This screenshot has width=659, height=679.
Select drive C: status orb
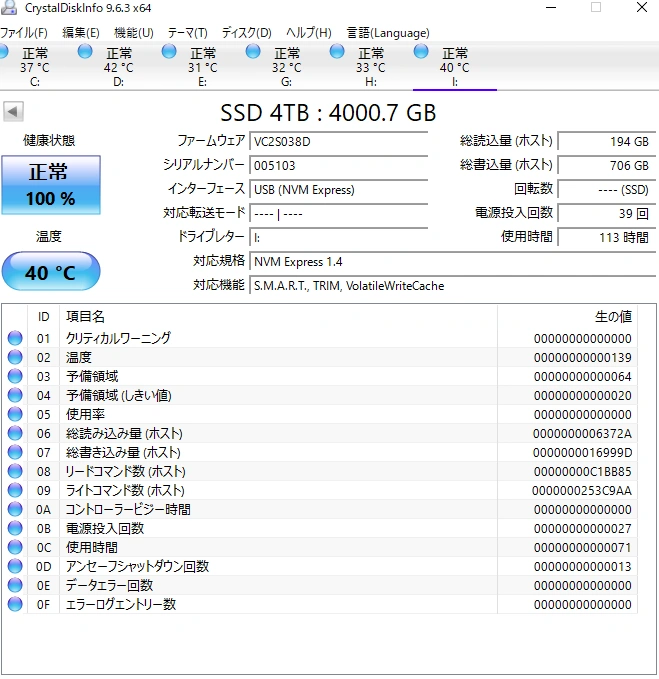4,52
